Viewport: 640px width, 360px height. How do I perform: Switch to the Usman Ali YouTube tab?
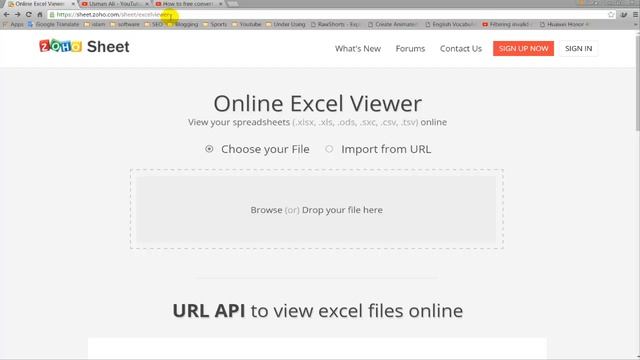point(114,4)
